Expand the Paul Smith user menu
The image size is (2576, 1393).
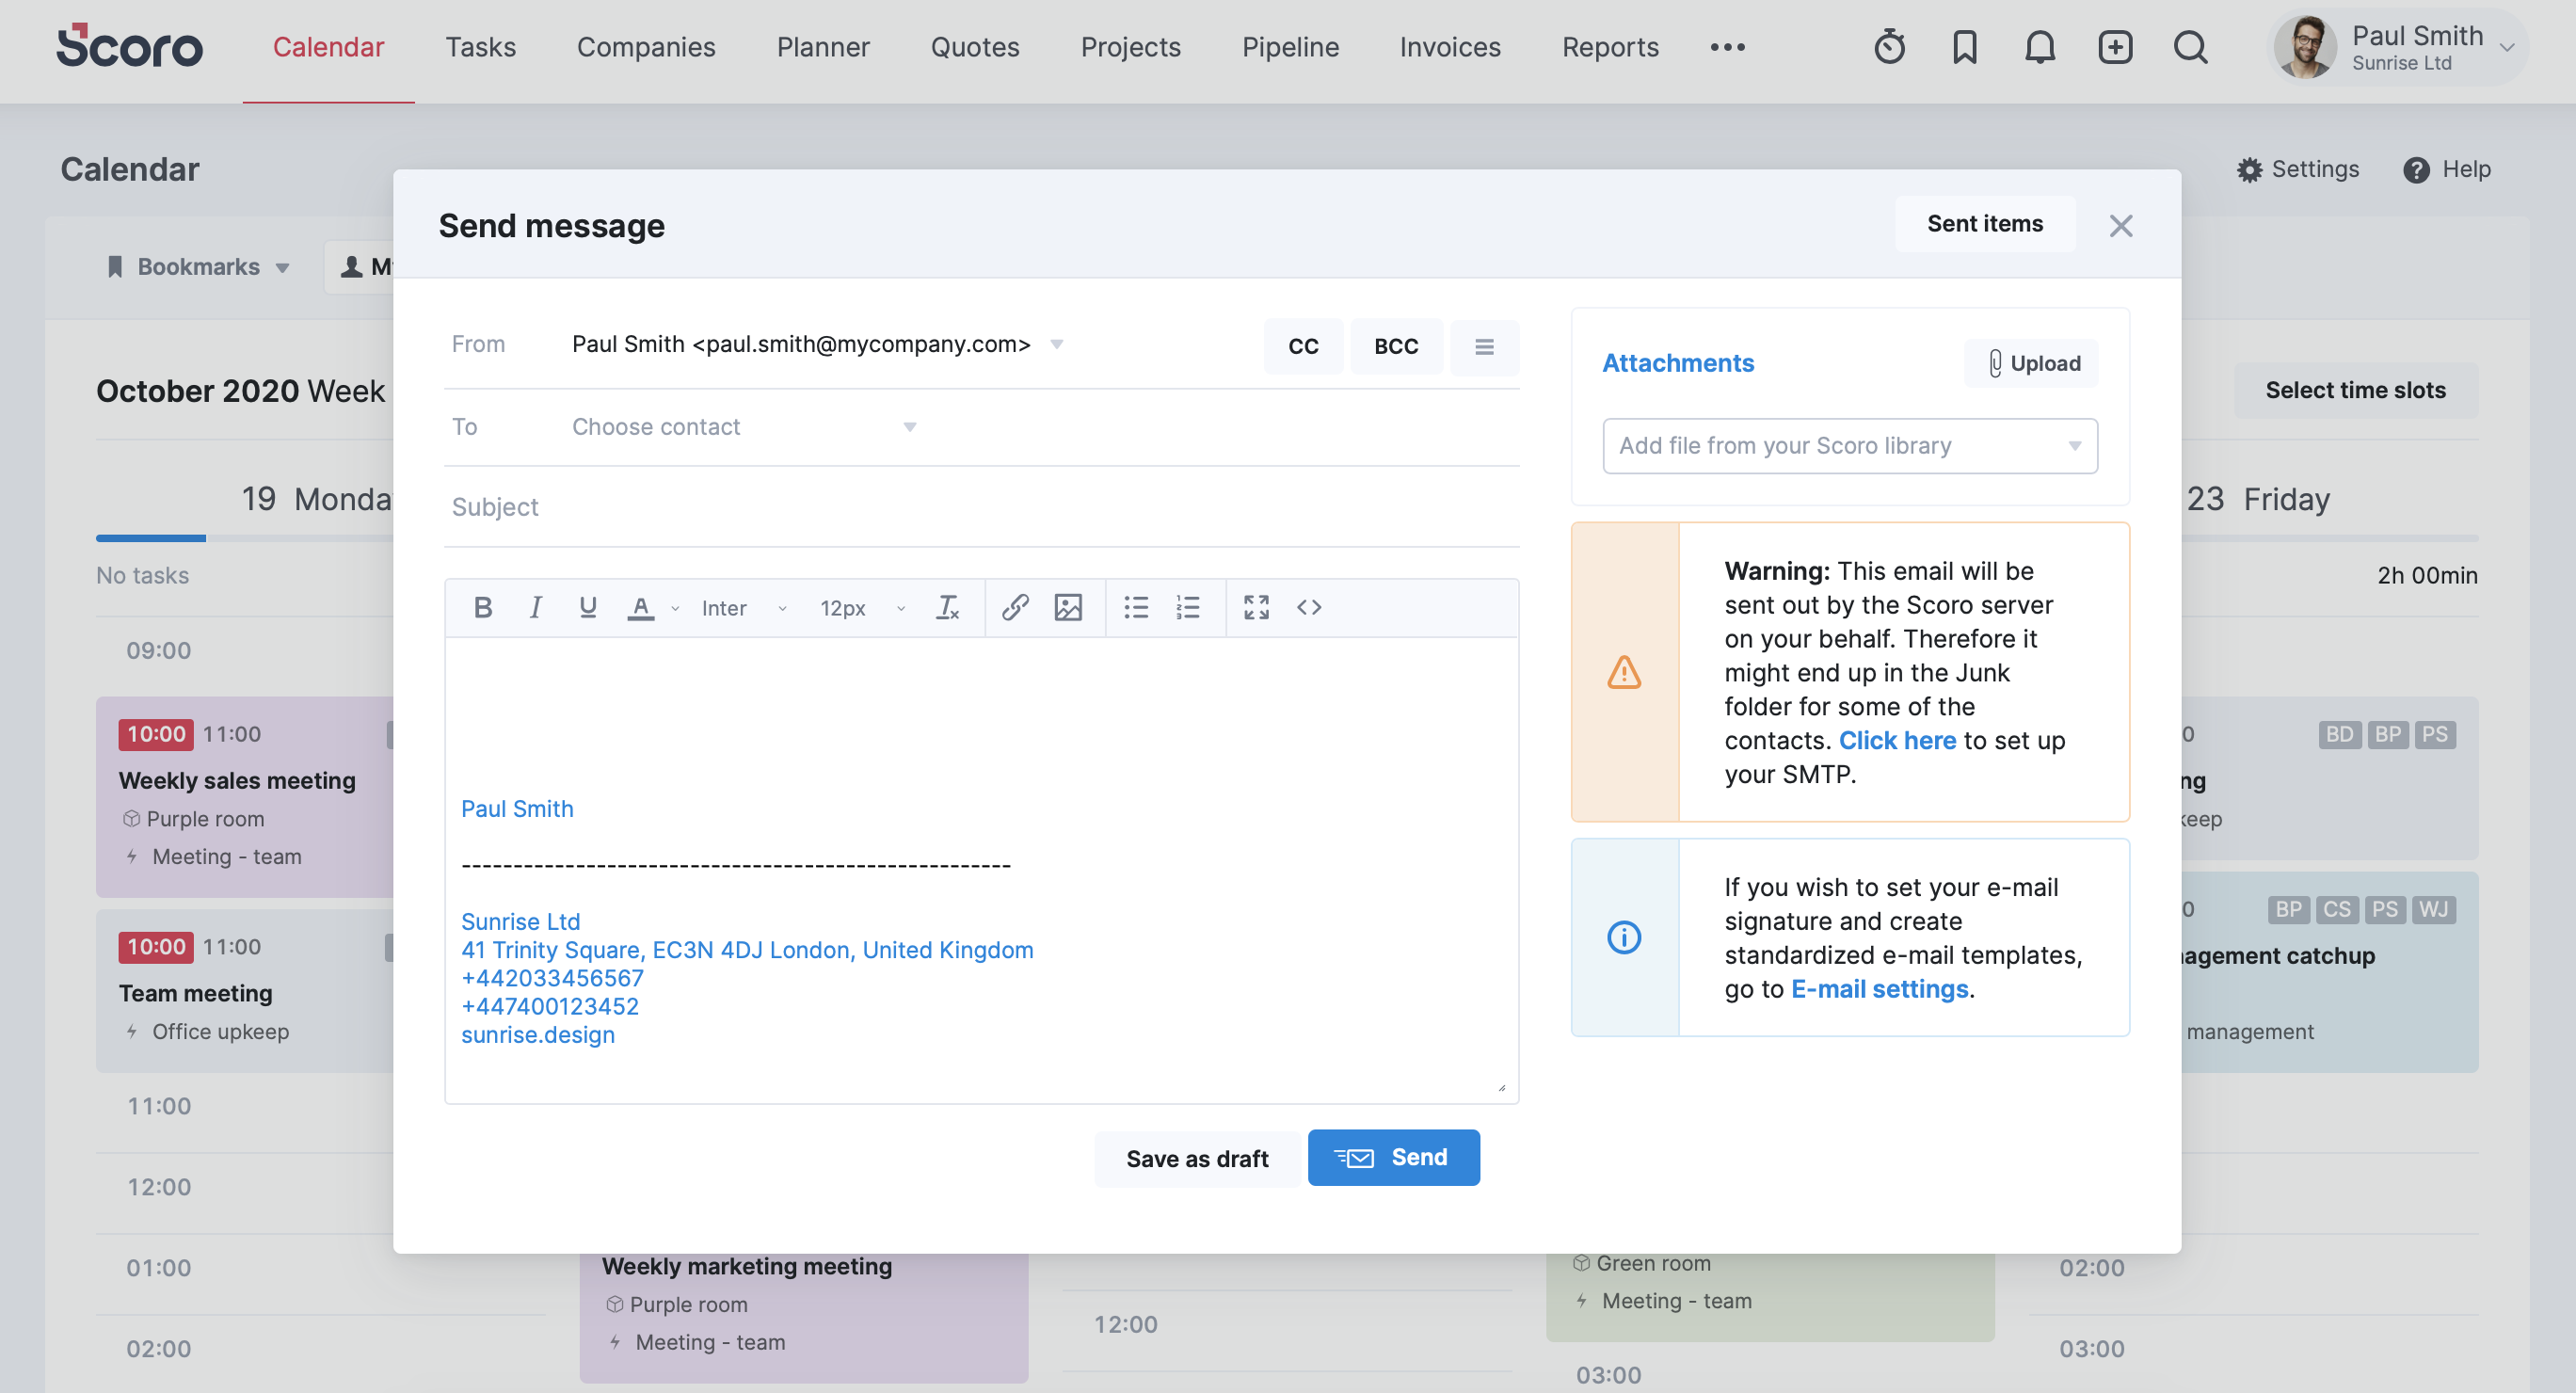(2507, 47)
